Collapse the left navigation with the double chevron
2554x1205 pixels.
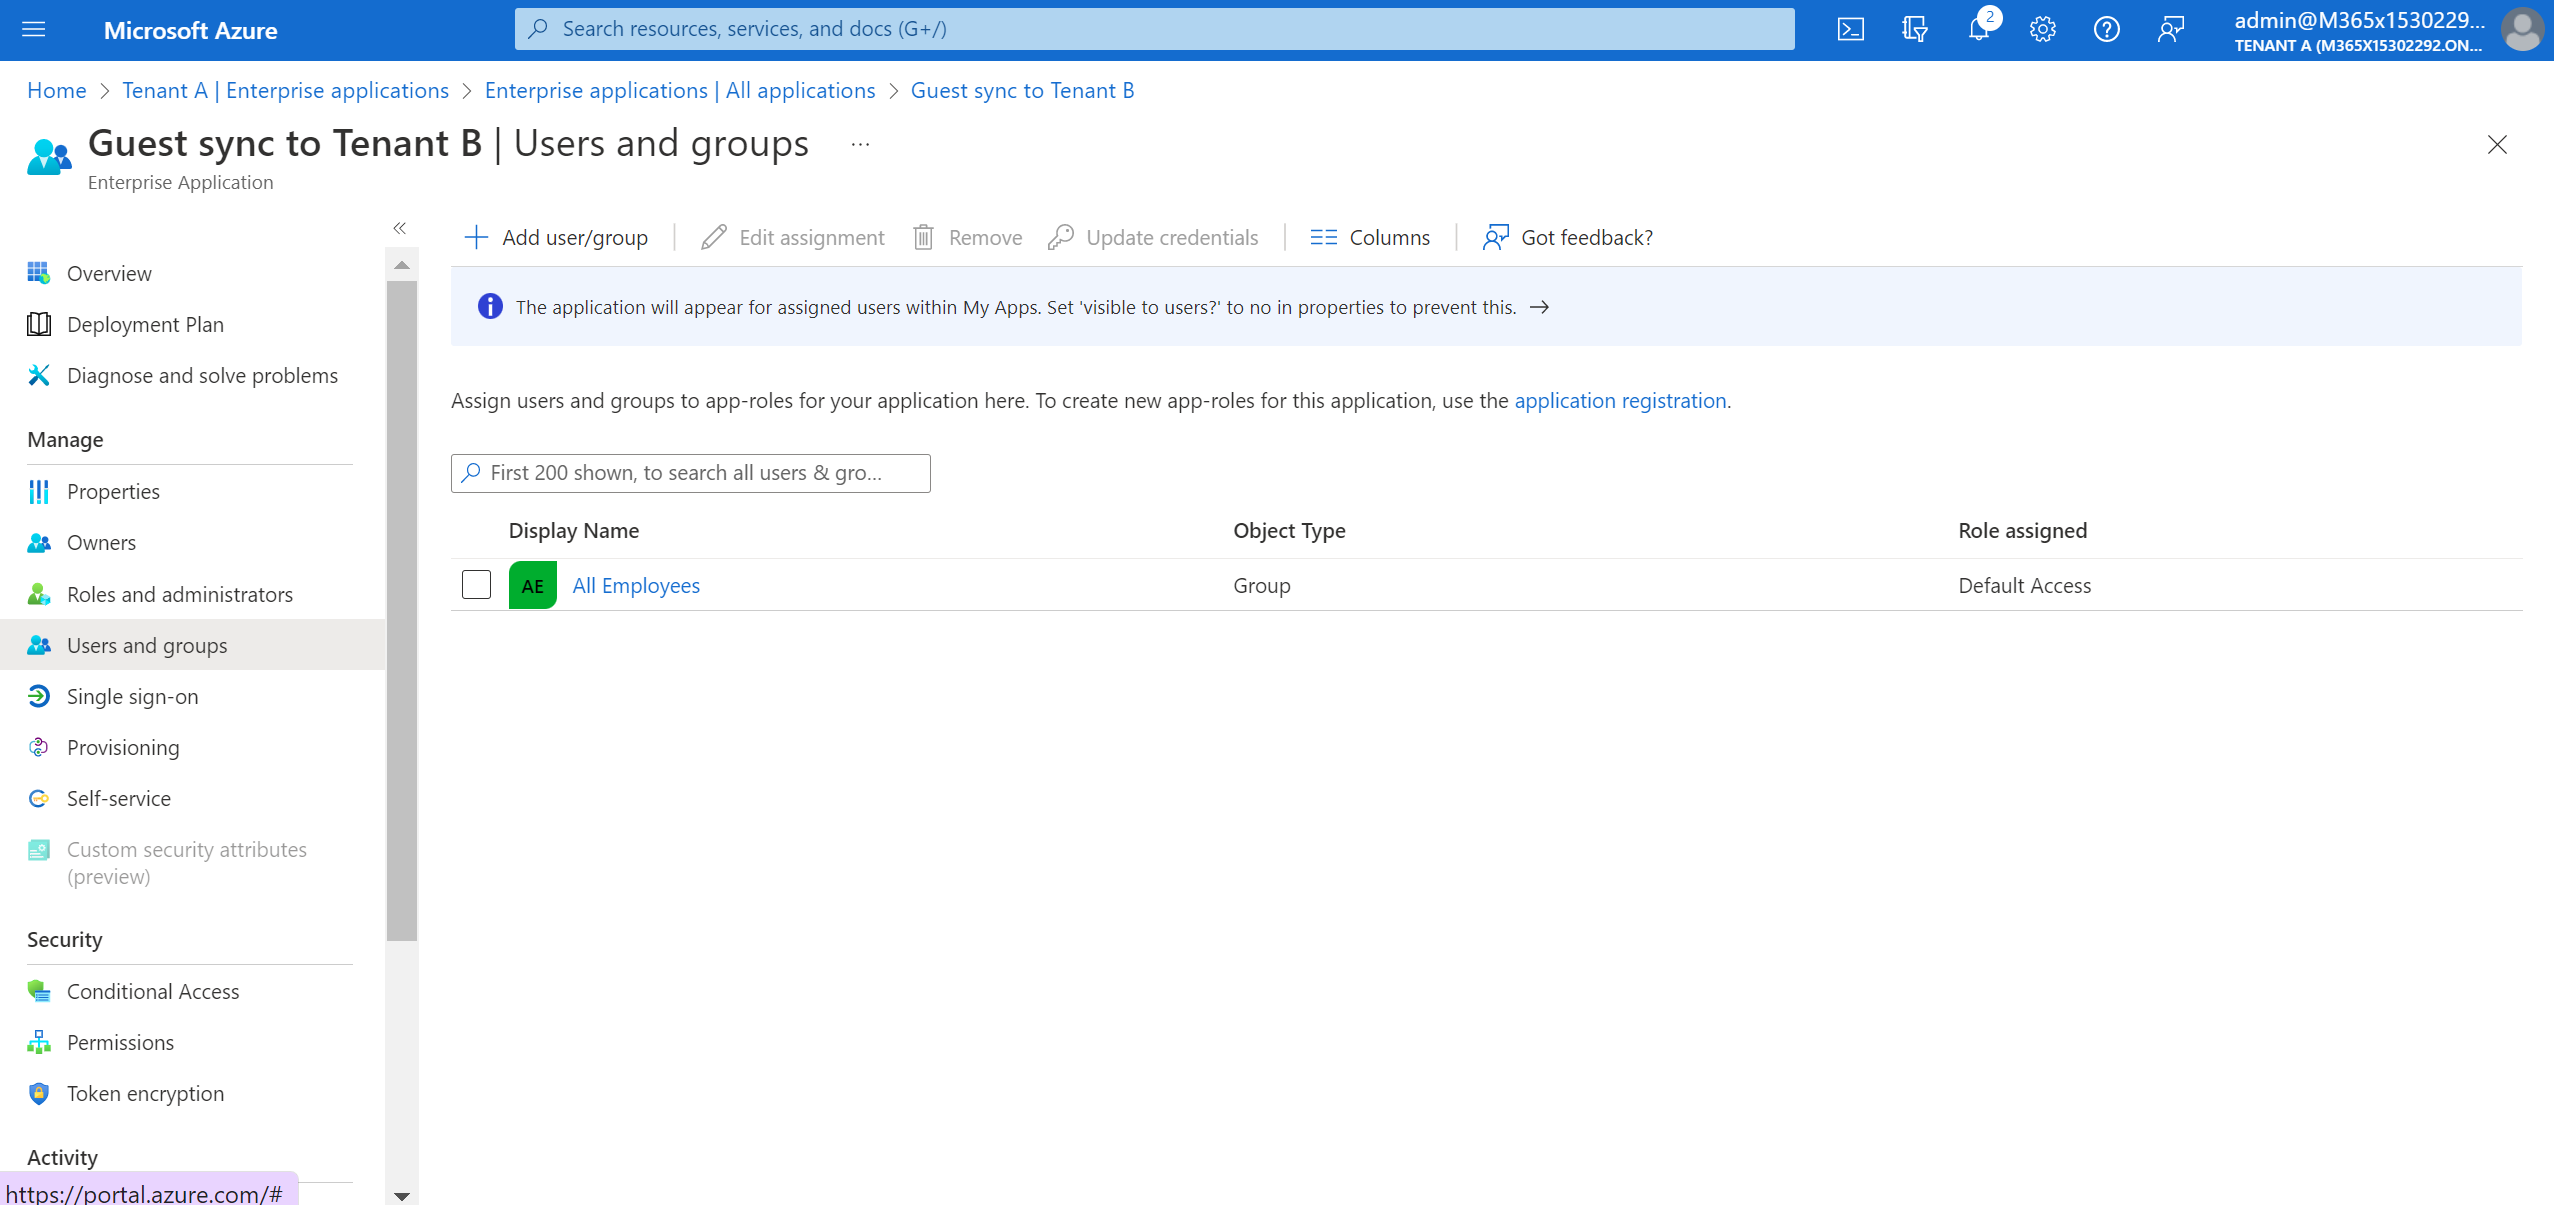click(x=400, y=228)
